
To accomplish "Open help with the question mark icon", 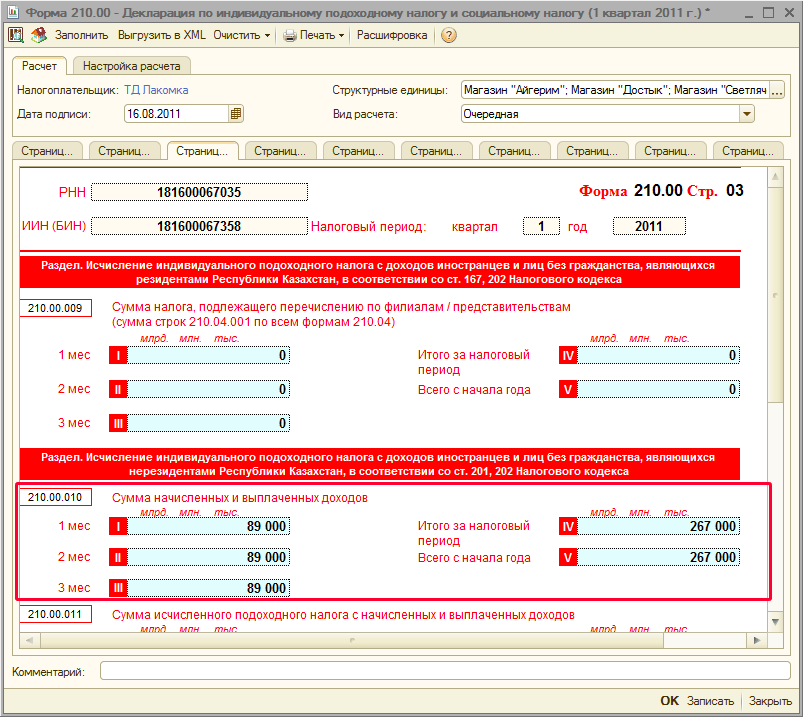I will [x=449, y=35].
